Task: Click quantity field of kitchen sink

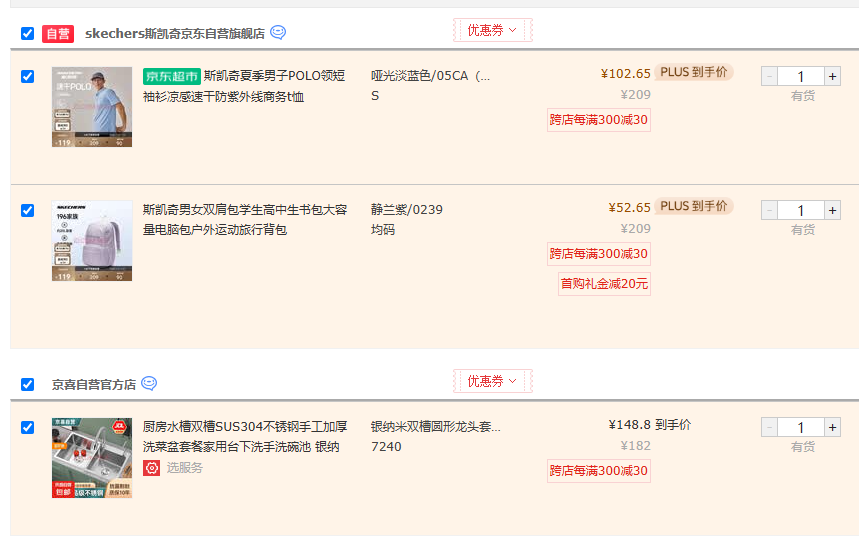Action: point(801,427)
